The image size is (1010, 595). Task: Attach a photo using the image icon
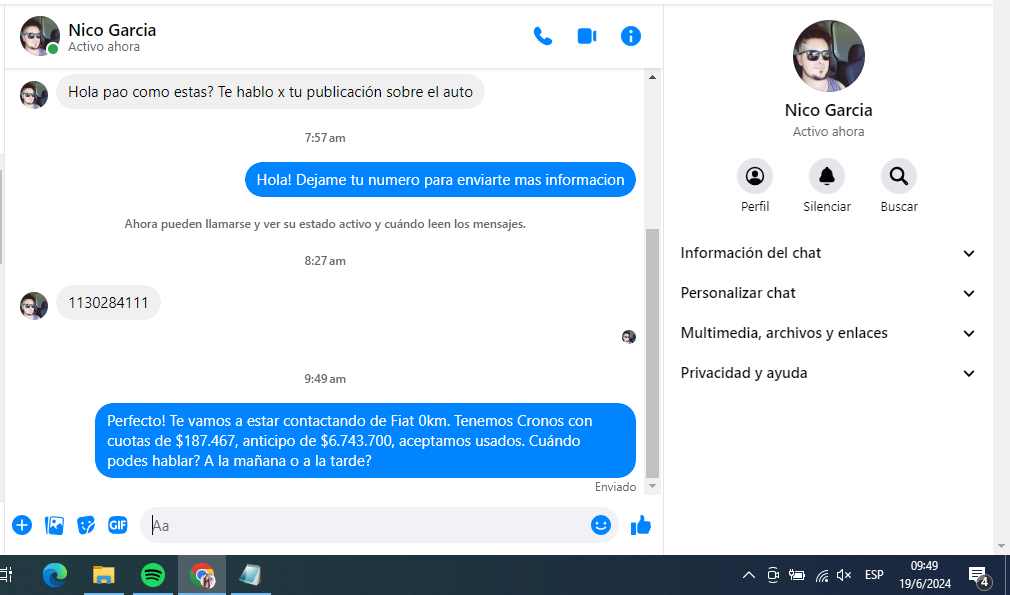tap(55, 525)
